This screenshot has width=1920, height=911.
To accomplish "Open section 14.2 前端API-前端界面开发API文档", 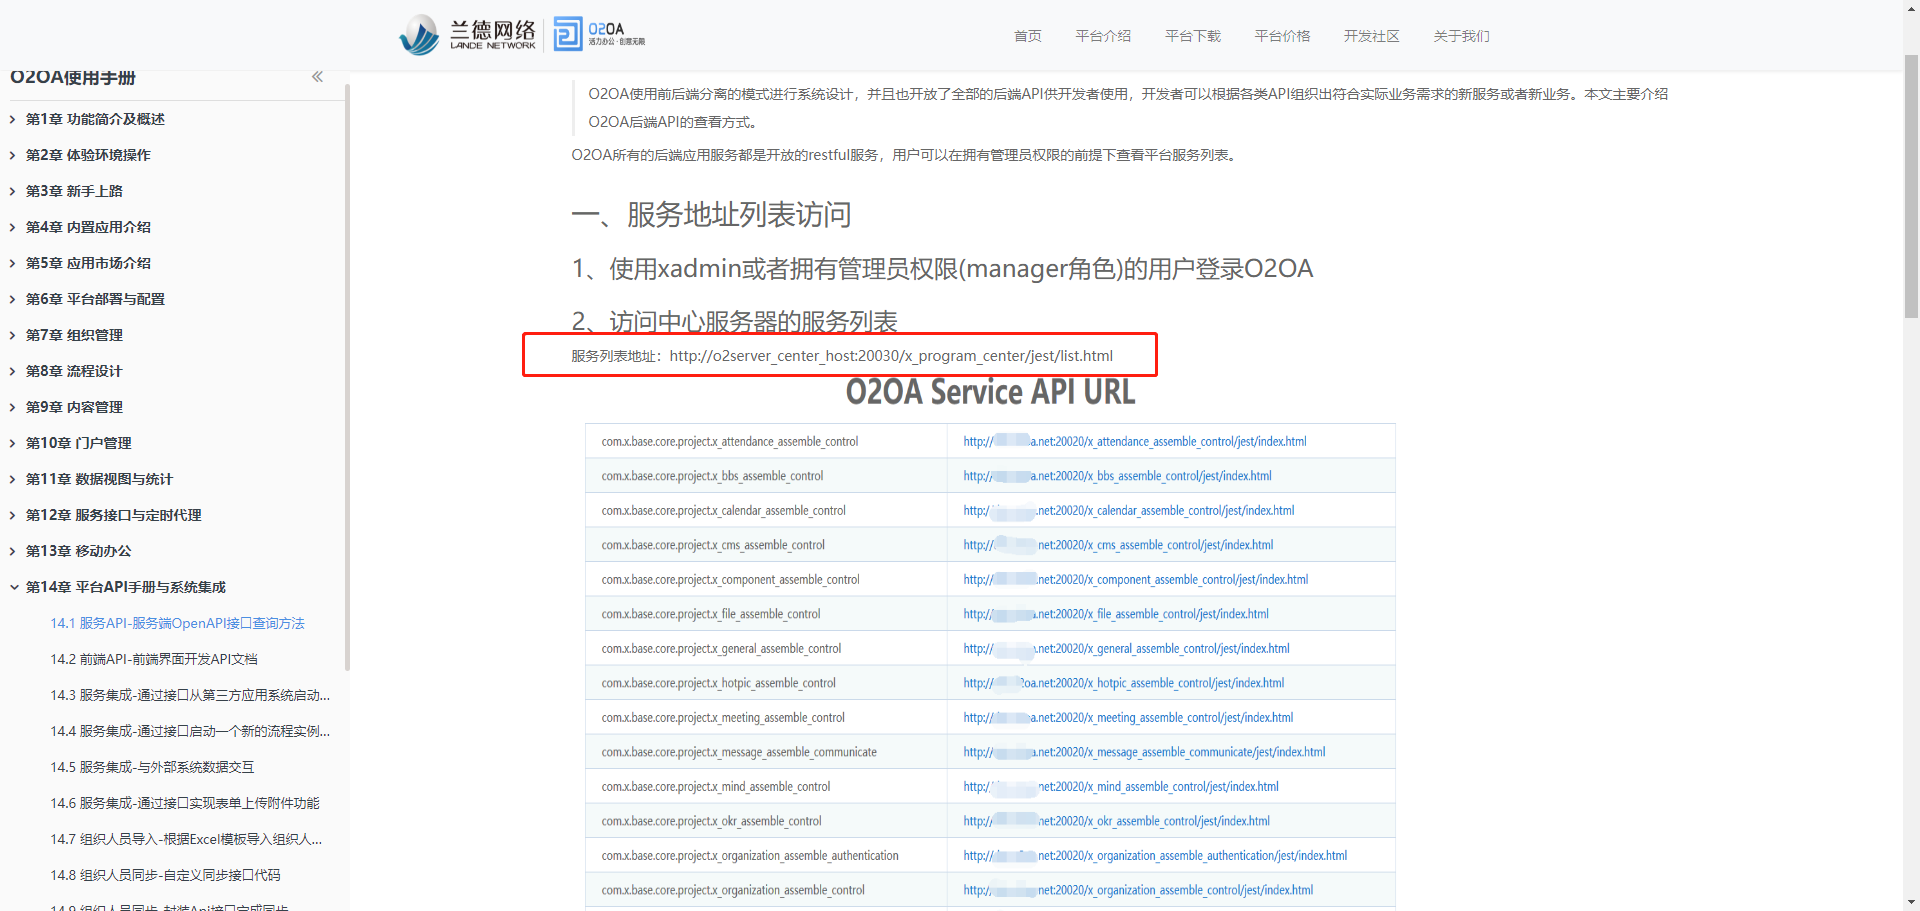I will [x=154, y=659].
